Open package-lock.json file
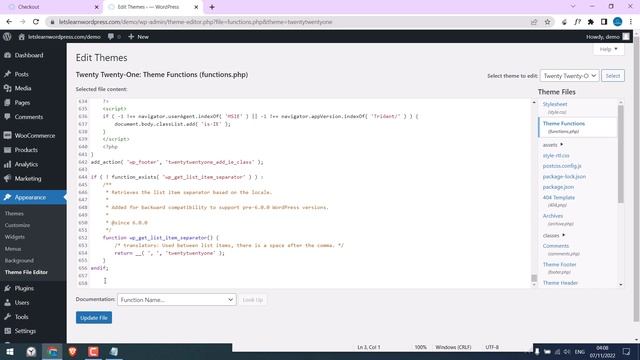Viewport: 640px width, 360px height. click(564, 177)
